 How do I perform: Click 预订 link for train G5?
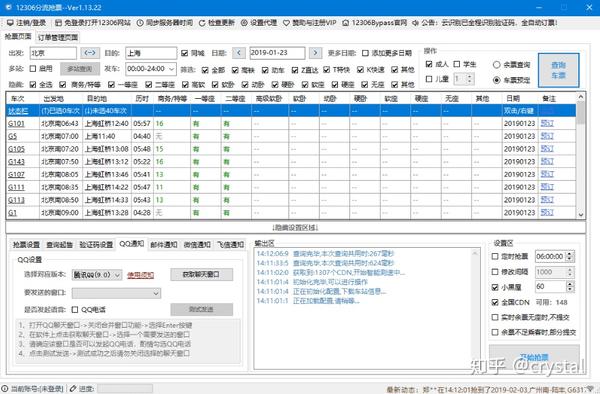click(547, 136)
